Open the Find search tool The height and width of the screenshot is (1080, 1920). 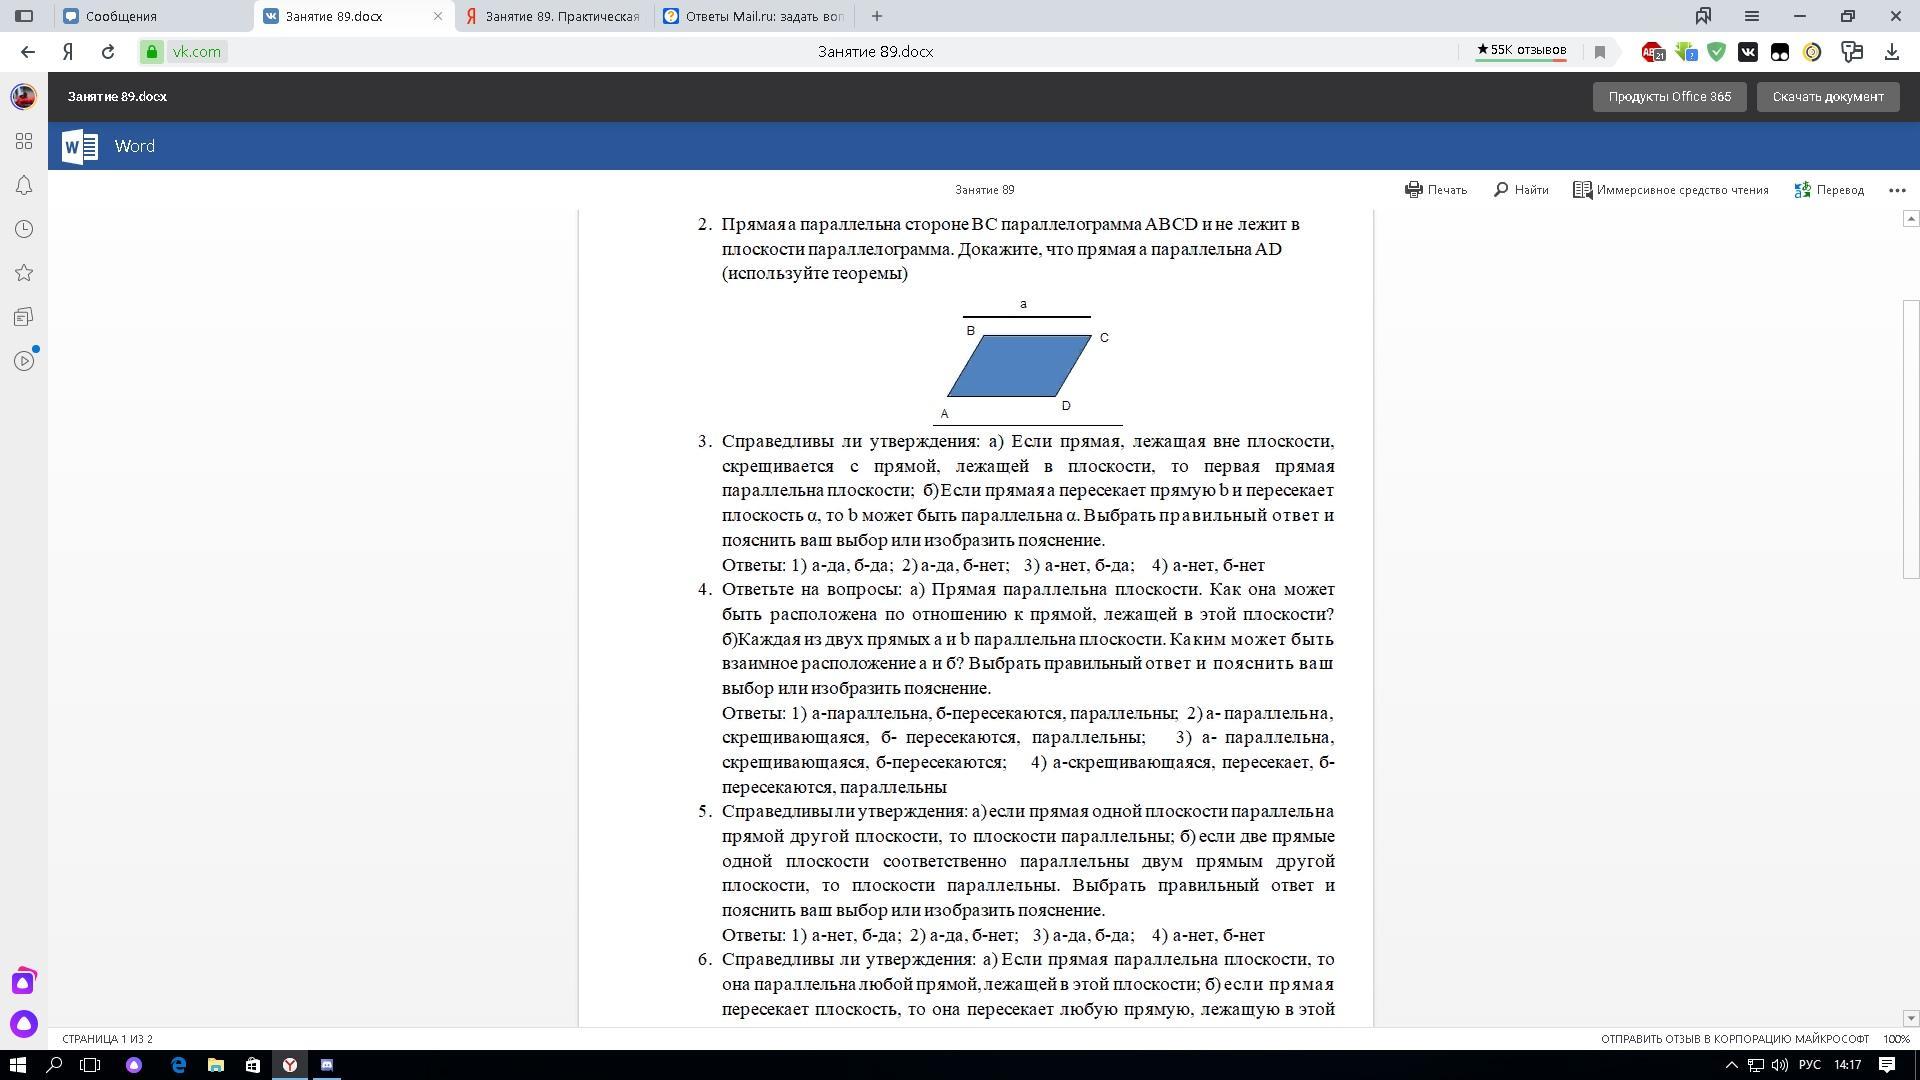click(1520, 190)
